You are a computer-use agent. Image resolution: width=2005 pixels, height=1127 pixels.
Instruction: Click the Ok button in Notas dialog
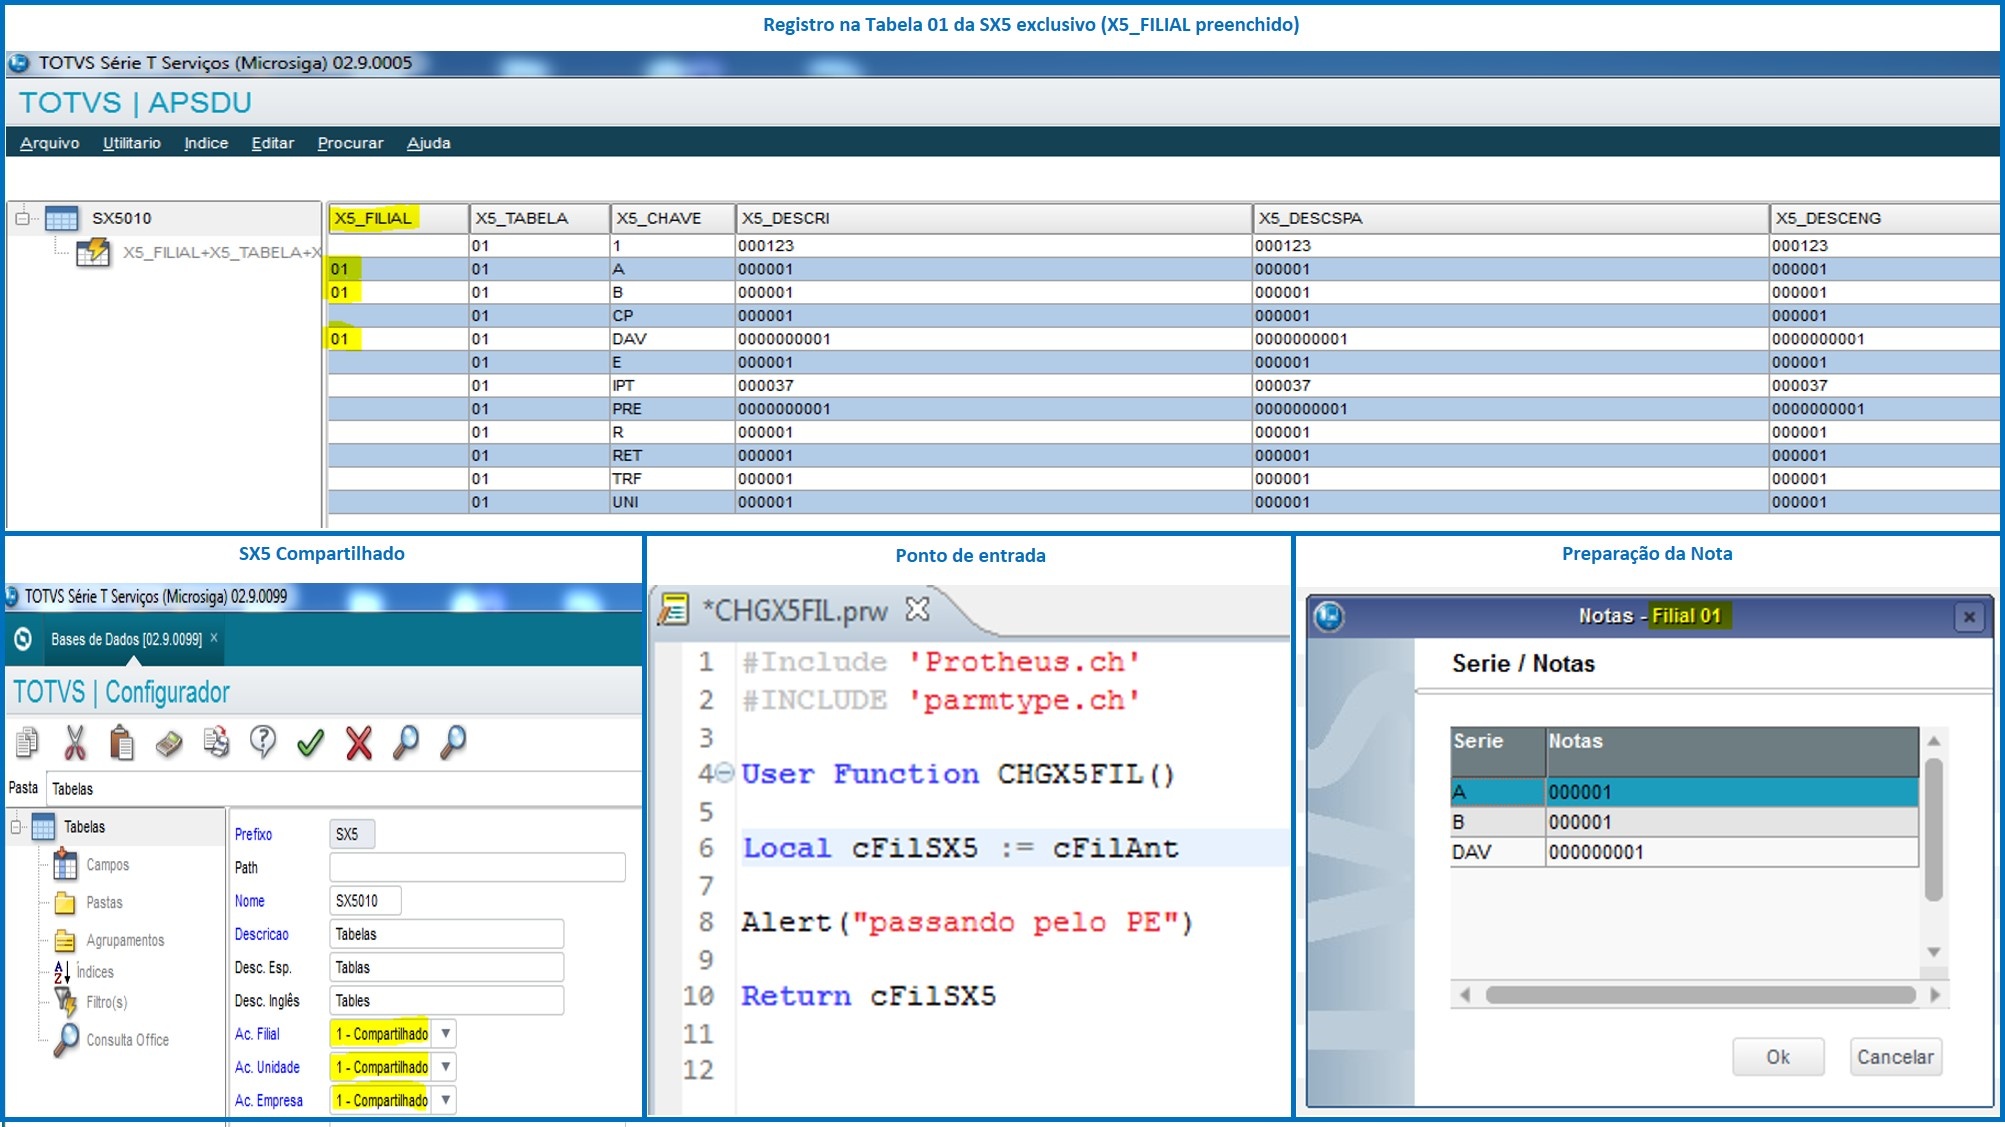pos(1777,1057)
